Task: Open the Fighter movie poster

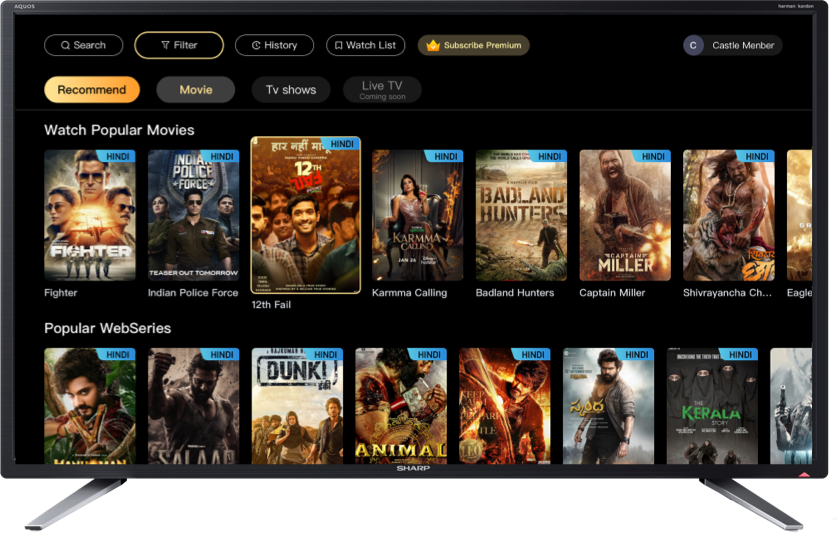Action: (x=90, y=215)
